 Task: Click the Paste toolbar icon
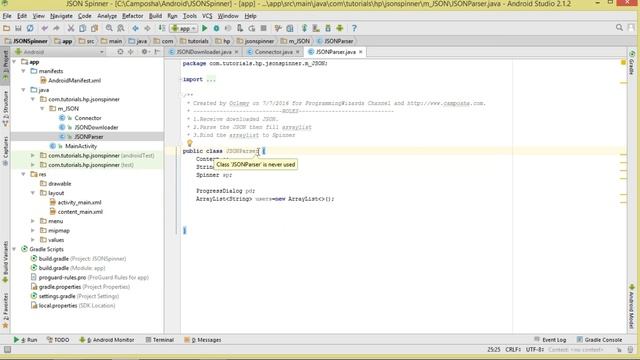coord(95,28)
